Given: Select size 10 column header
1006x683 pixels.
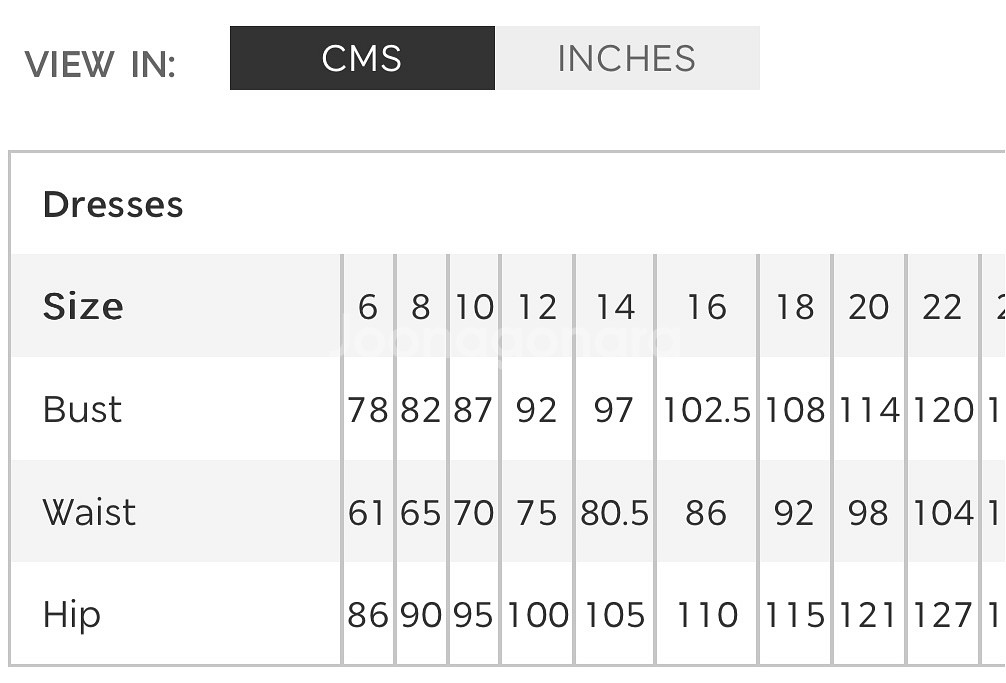Looking at the screenshot, I should click(x=474, y=307).
